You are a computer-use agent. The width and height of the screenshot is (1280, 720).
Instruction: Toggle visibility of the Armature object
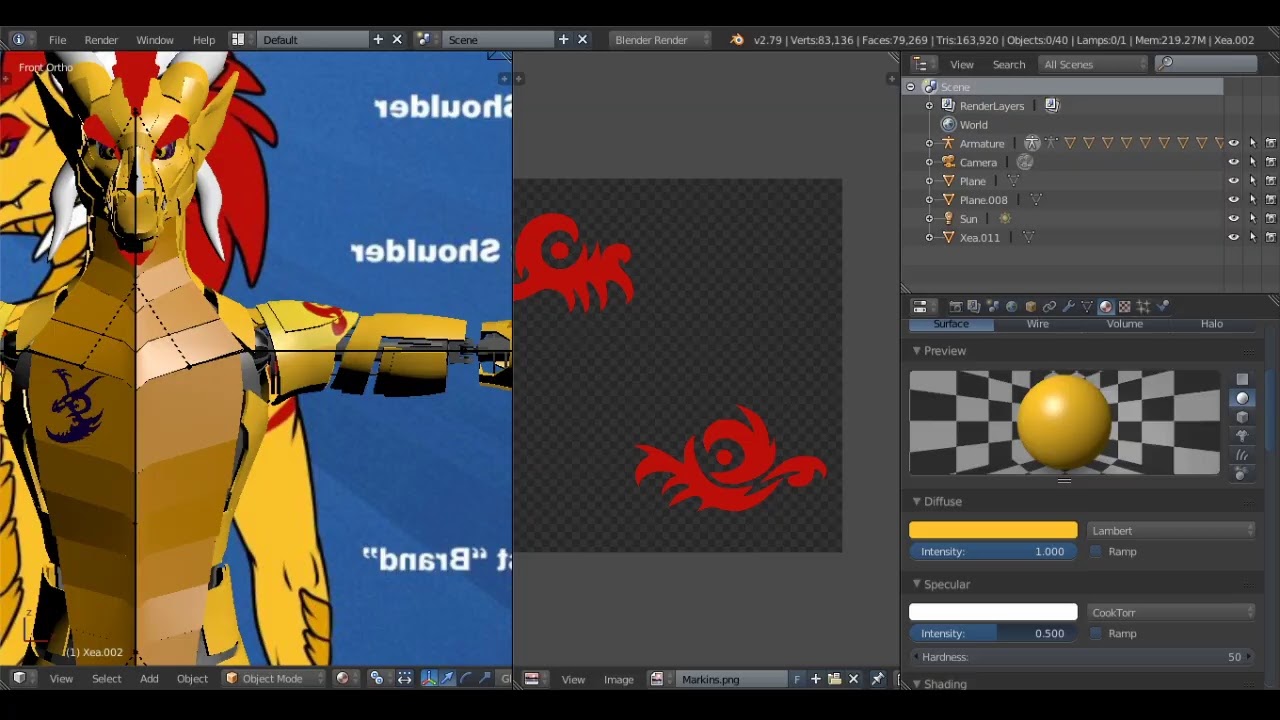(1233, 143)
